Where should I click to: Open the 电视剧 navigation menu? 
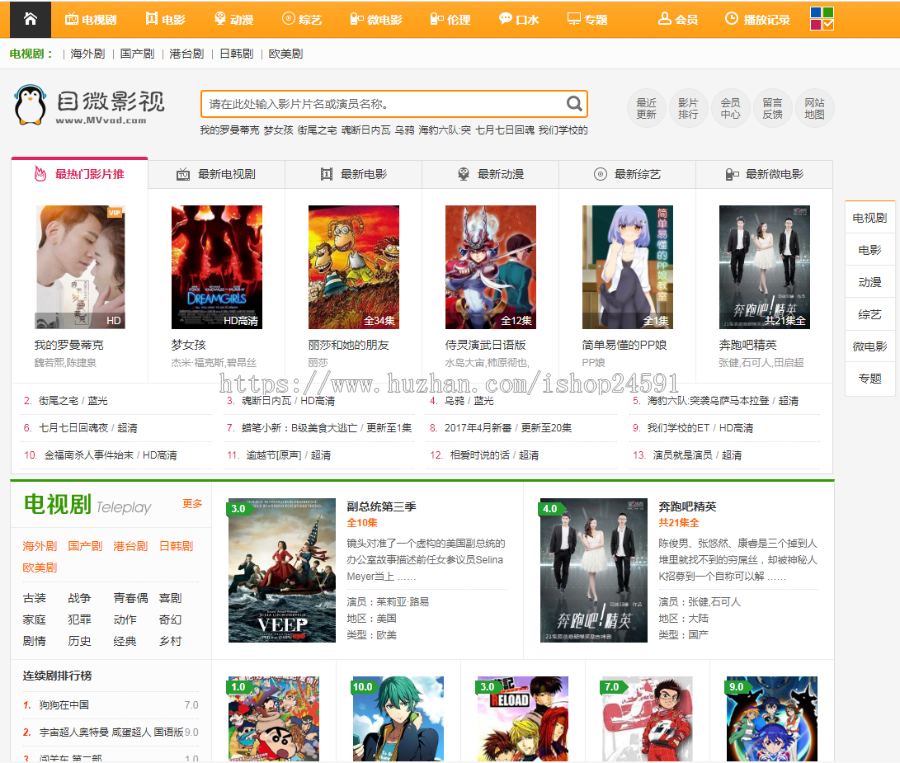click(x=90, y=19)
